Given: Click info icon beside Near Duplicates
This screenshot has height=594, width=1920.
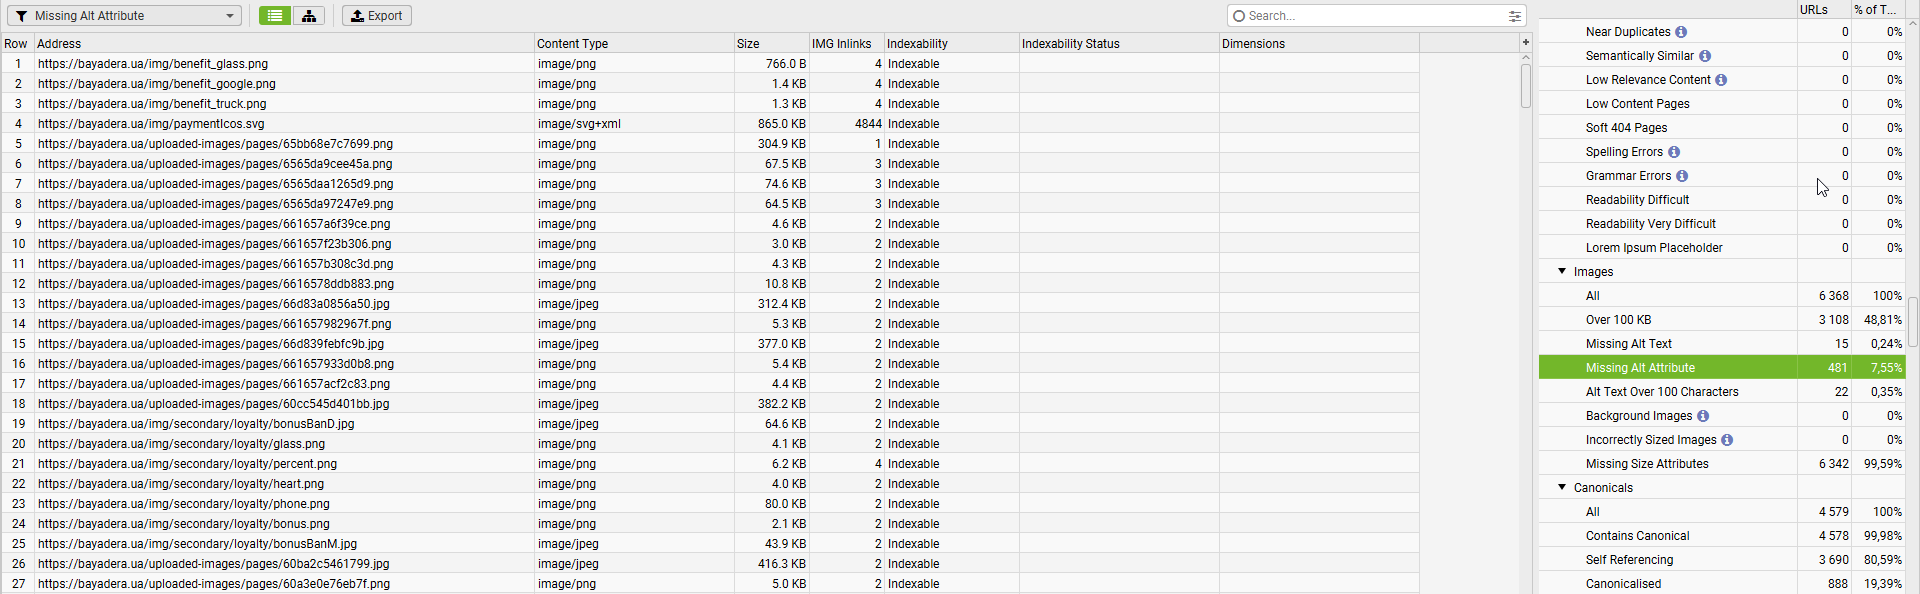Looking at the screenshot, I should pos(1681,32).
